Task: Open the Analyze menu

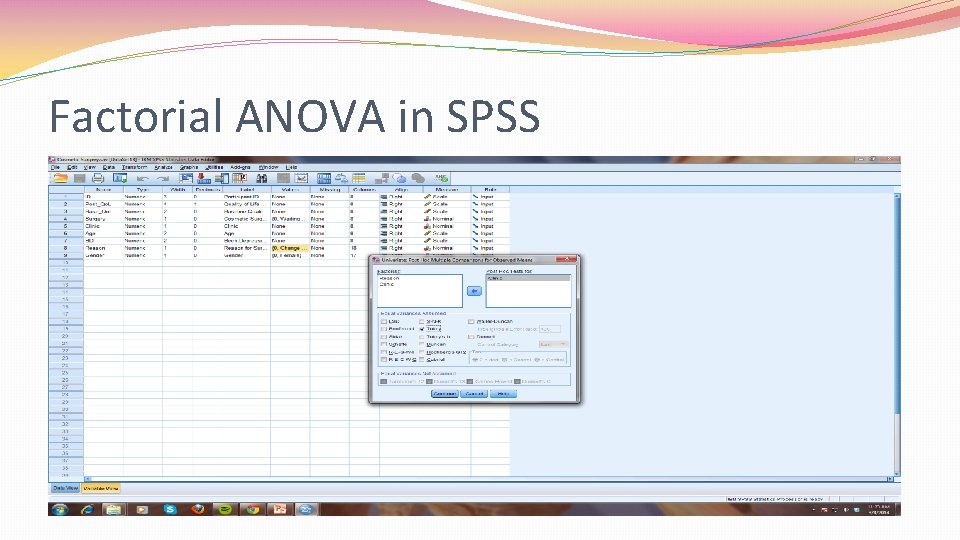Action: point(163,167)
